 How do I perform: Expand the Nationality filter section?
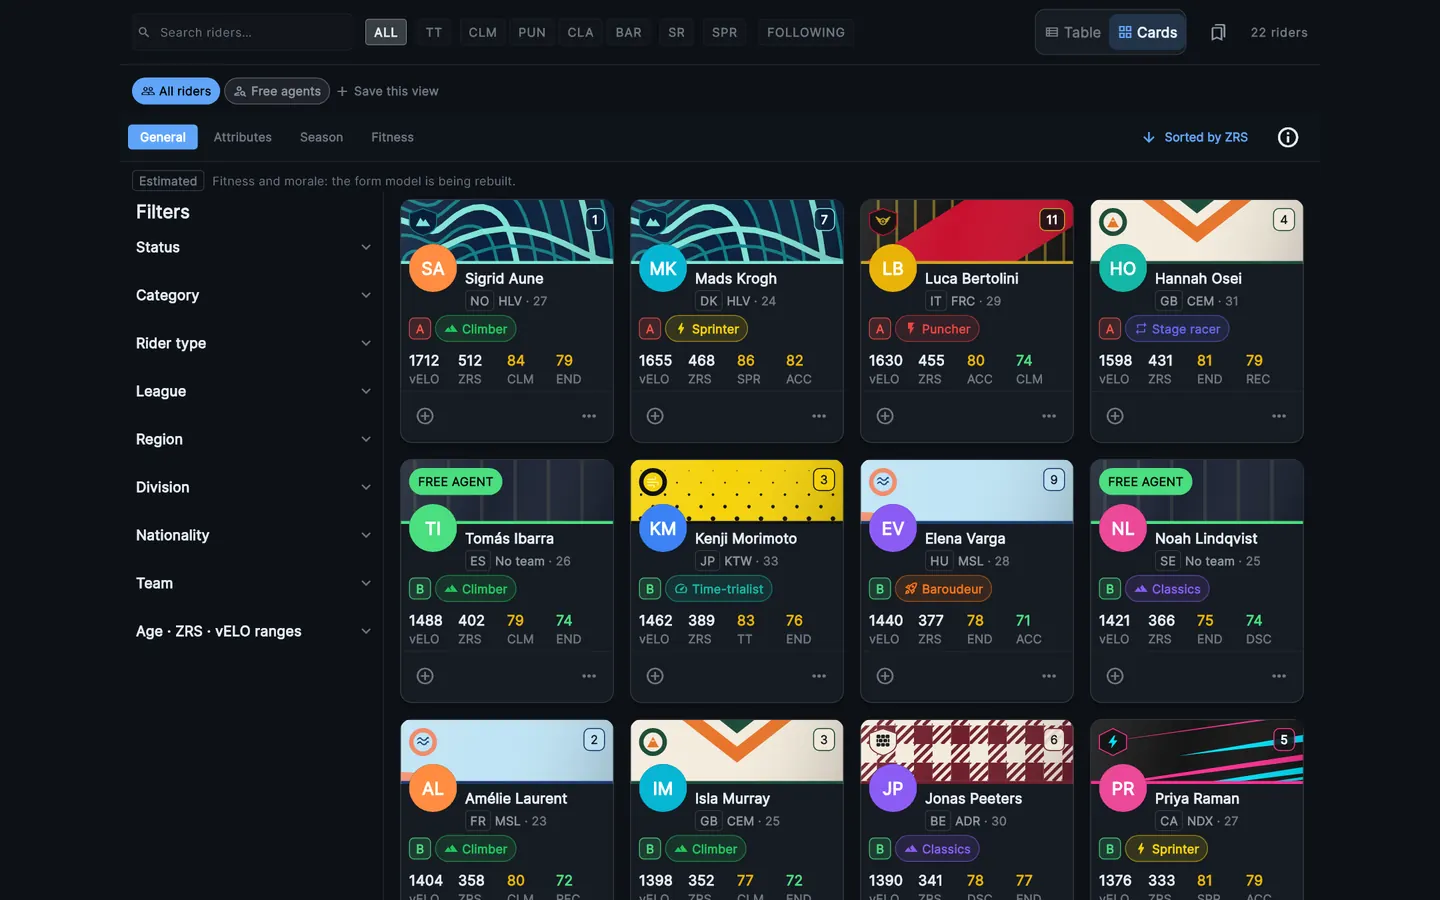tap(254, 535)
